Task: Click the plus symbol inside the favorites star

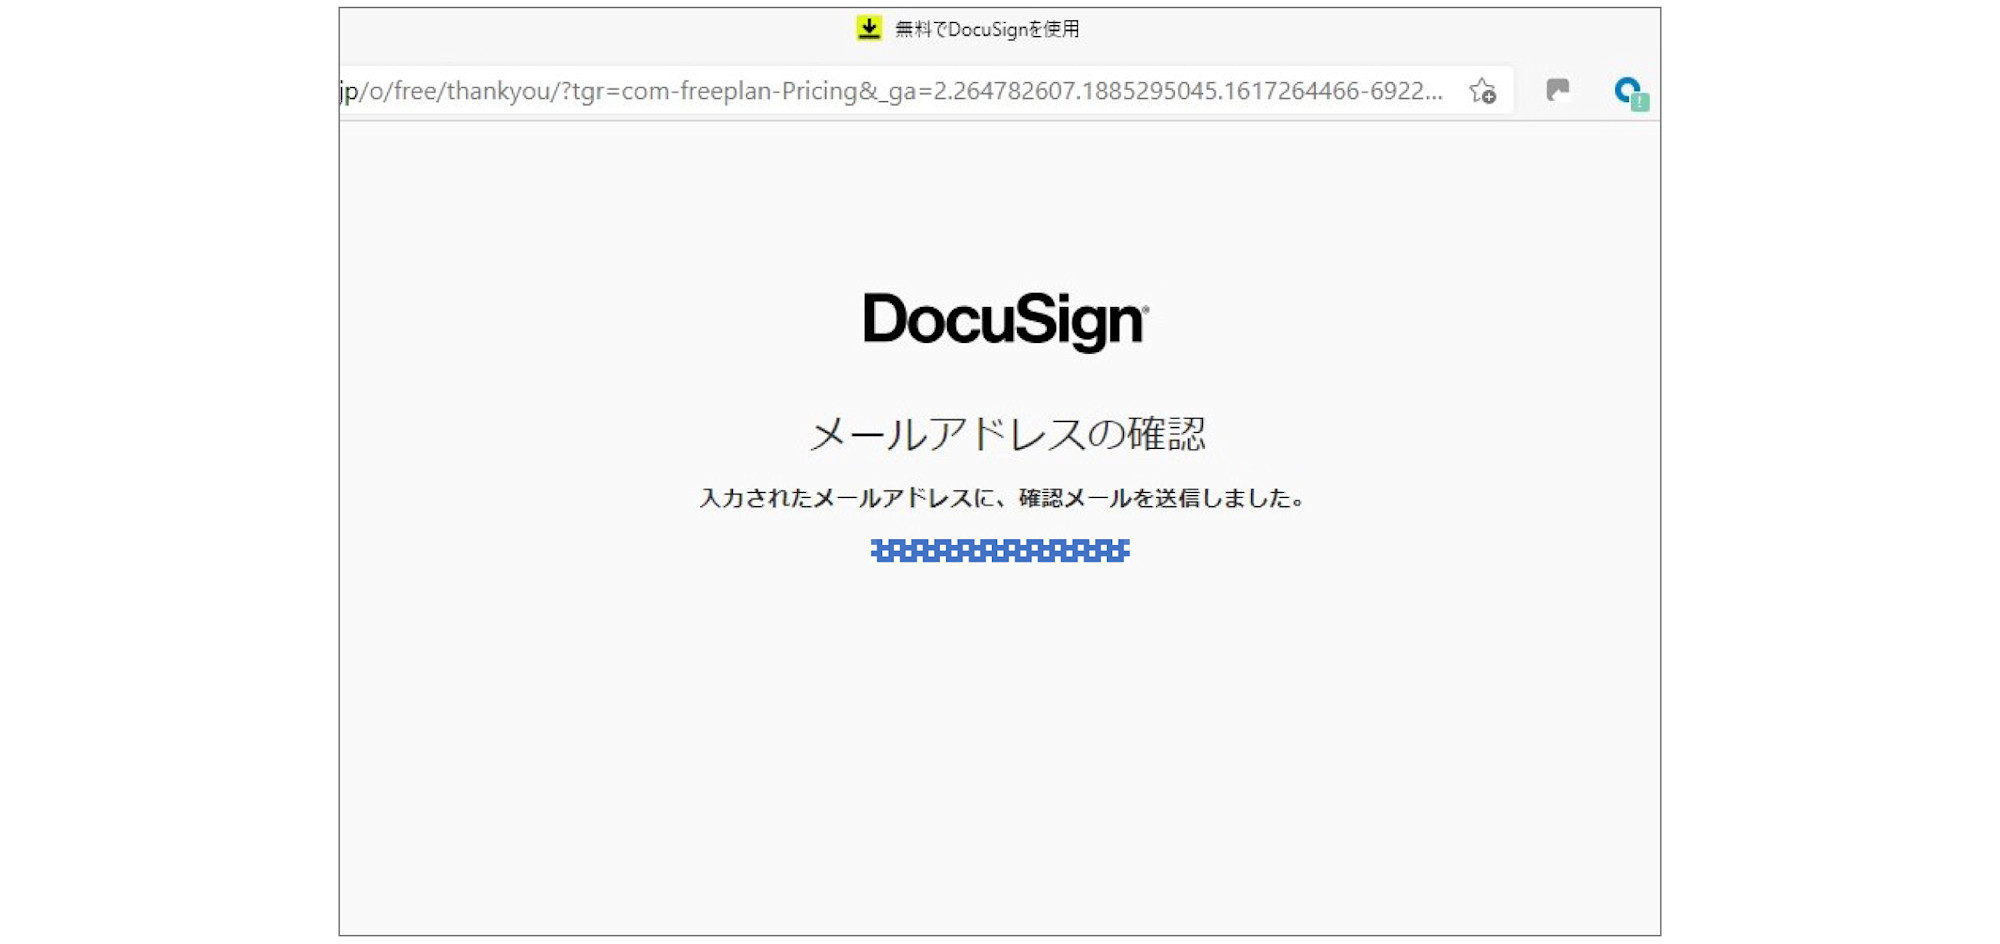Action: click(x=1487, y=97)
